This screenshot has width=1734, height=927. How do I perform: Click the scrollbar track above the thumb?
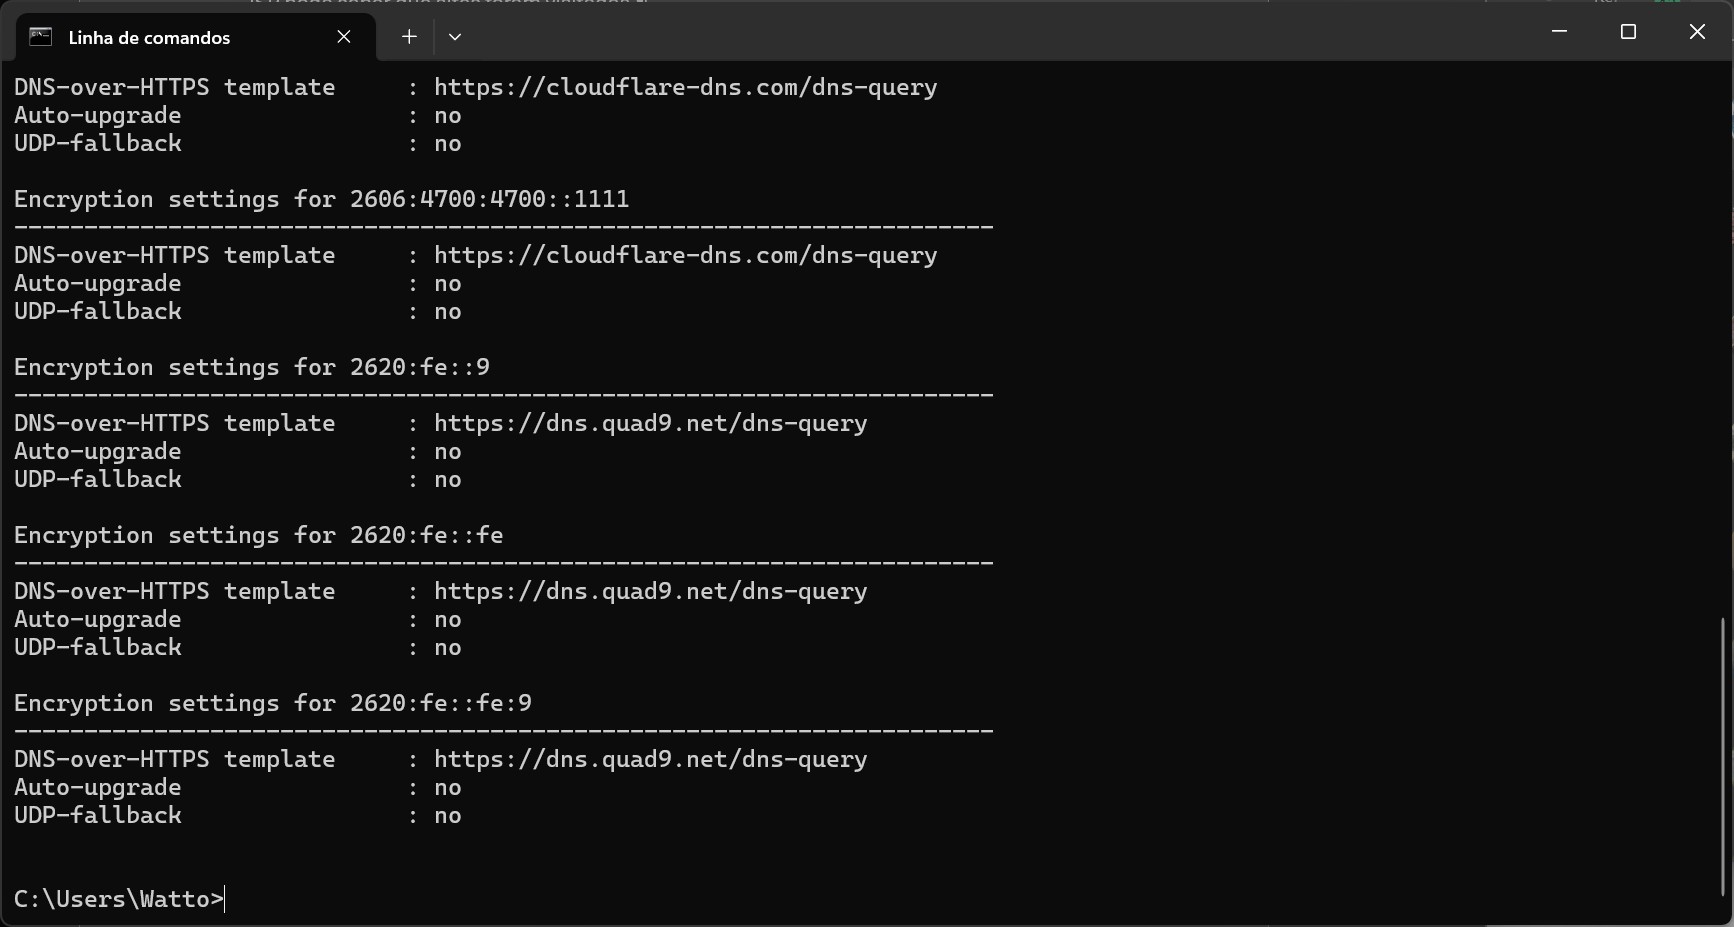(1723, 340)
